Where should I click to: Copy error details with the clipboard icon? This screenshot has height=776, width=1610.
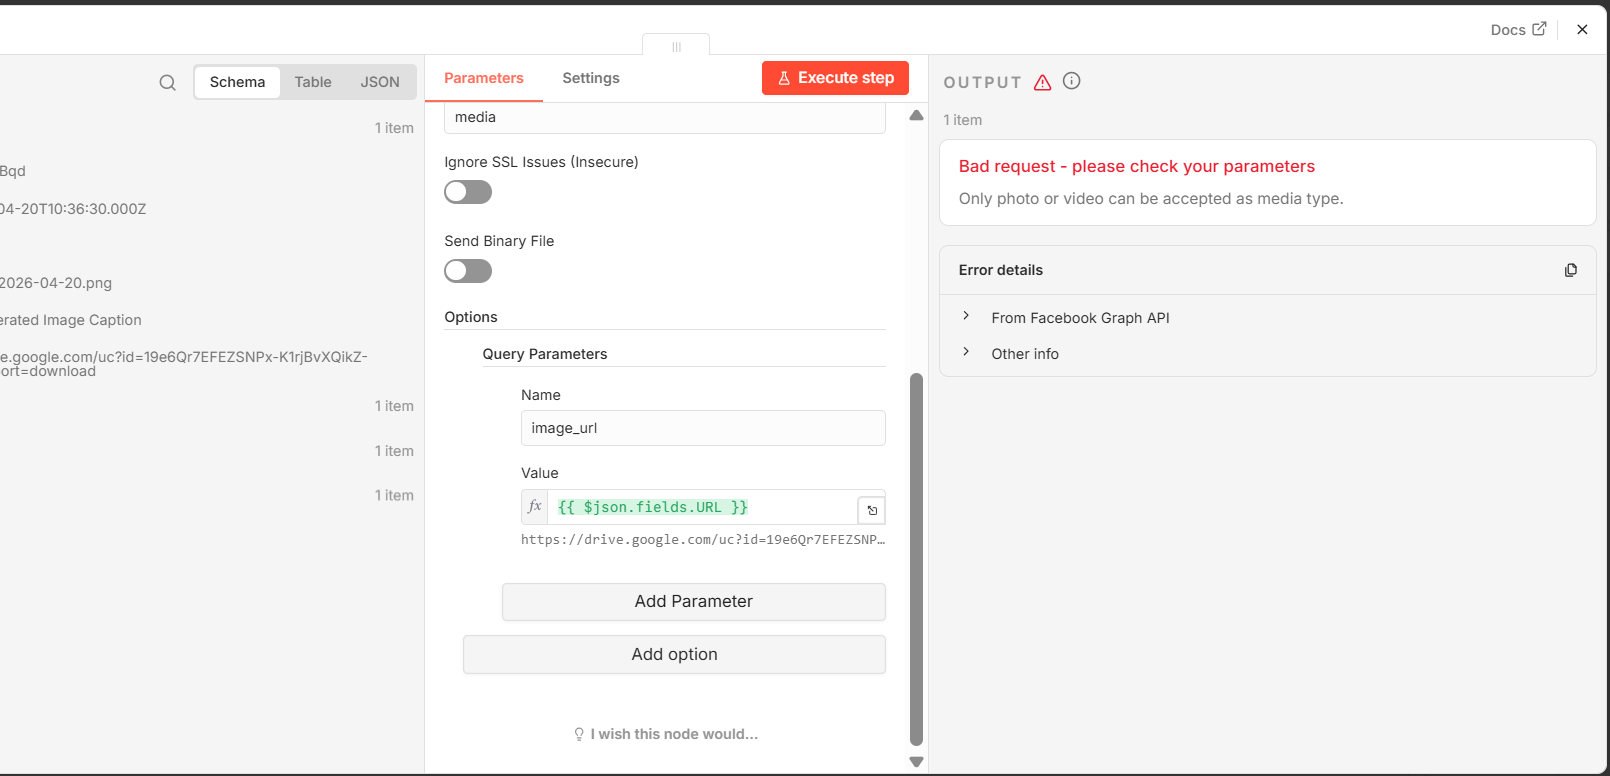1570,270
